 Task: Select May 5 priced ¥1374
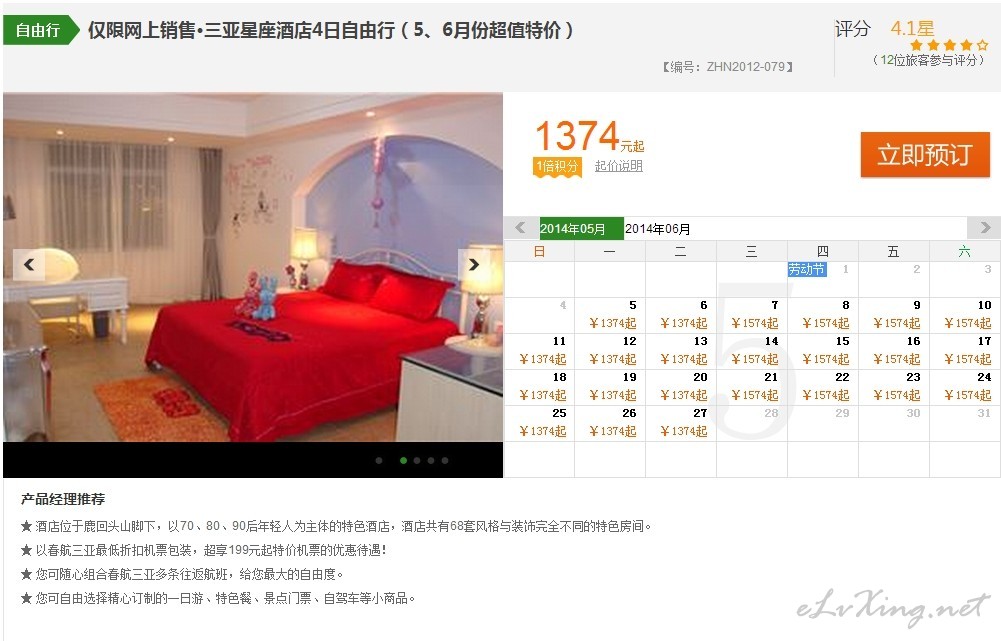610,315
